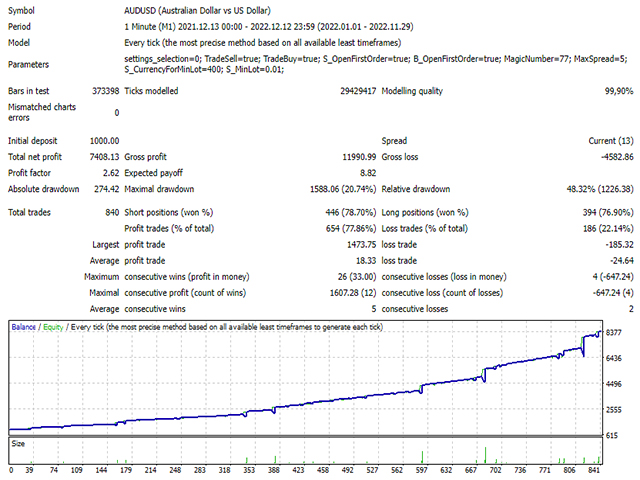This screenshot has width=640, height=480.
Task: Click Absolute drawdown value 274.42
Action: pos(107,189)
